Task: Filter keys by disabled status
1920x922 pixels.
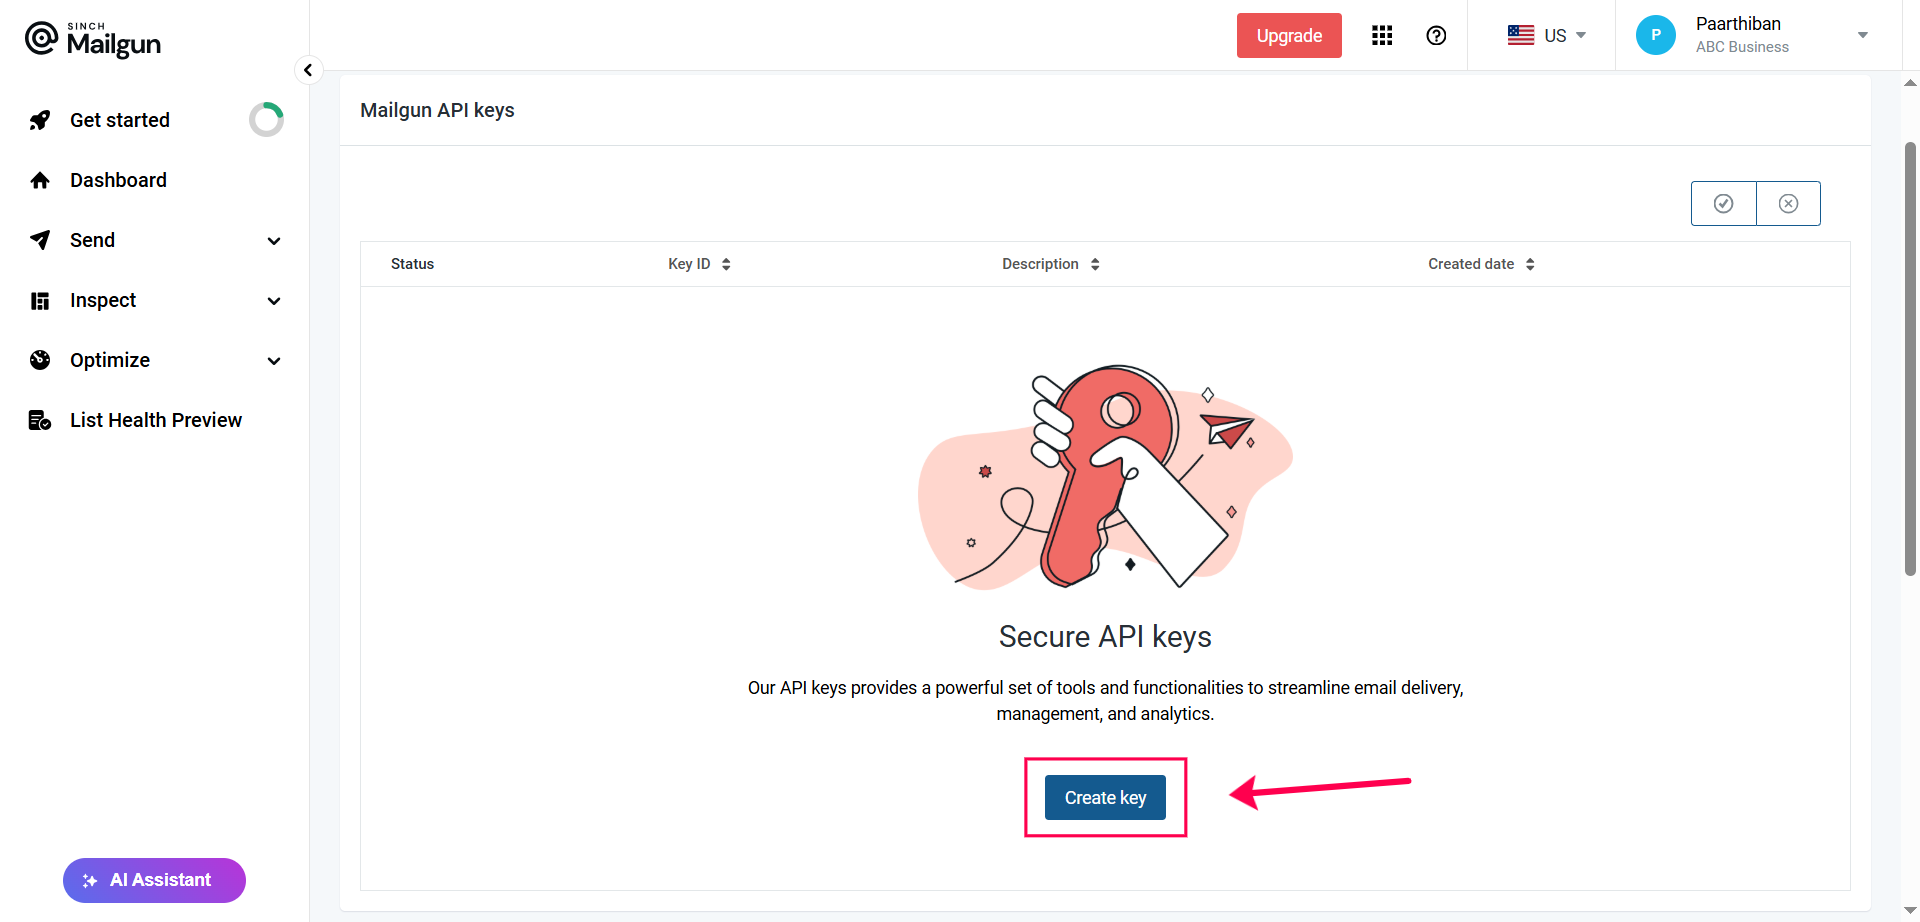Action: pos(1788,203)
